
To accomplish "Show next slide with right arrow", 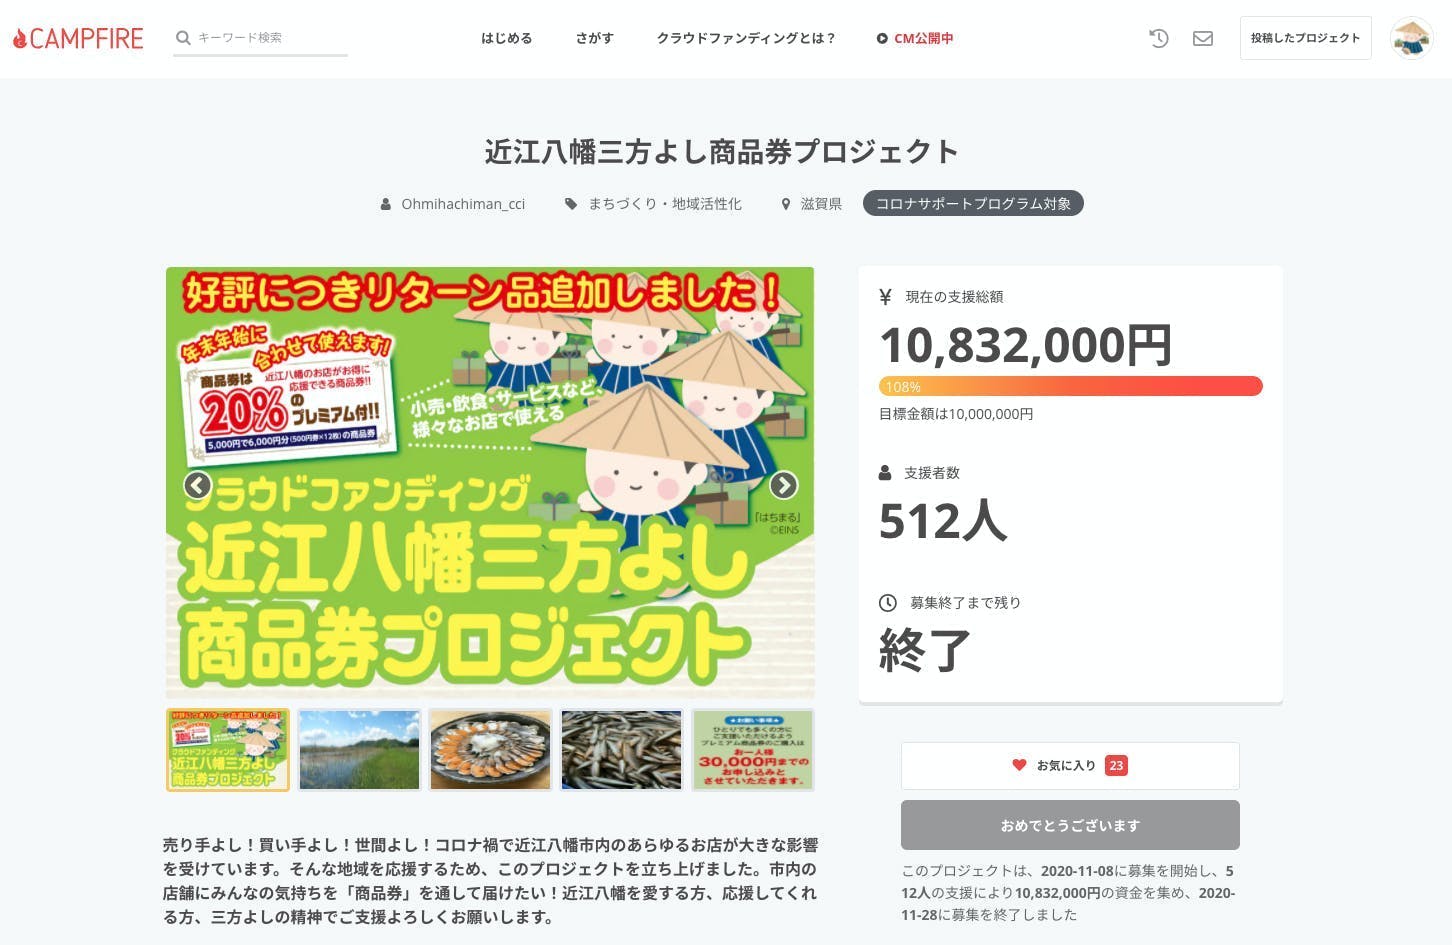I will (x=783, y=485).
